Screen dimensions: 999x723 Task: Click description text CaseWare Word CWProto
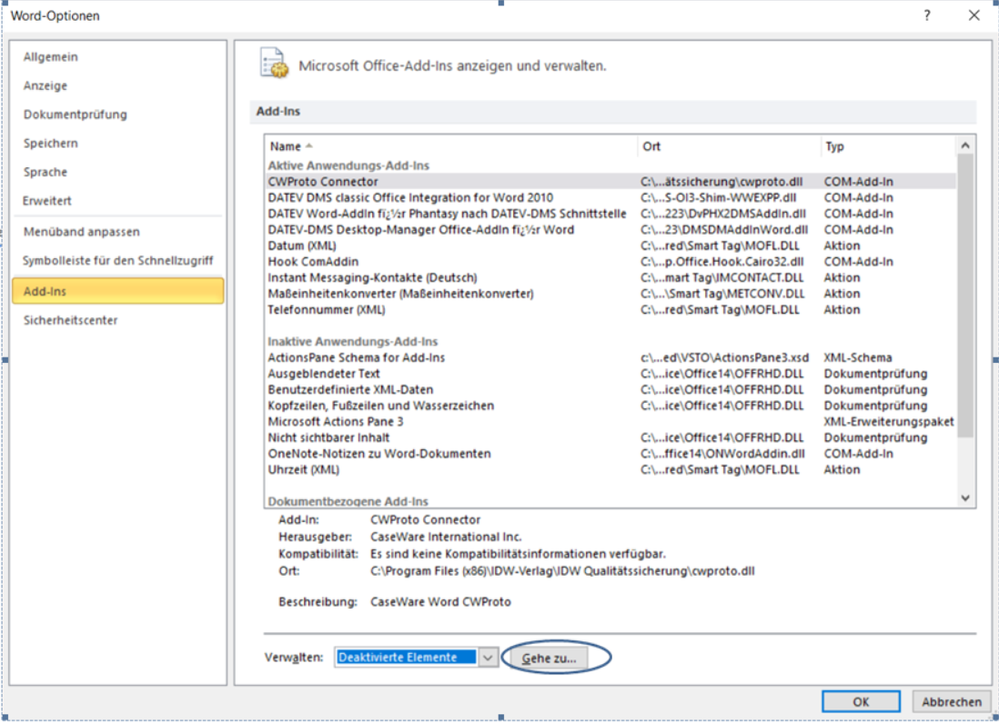(x=441, y=601)
